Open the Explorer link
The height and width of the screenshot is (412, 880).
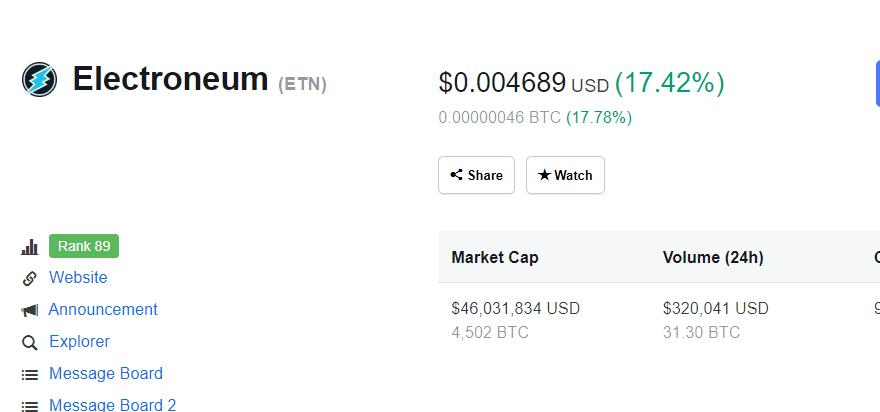point(79,342)
